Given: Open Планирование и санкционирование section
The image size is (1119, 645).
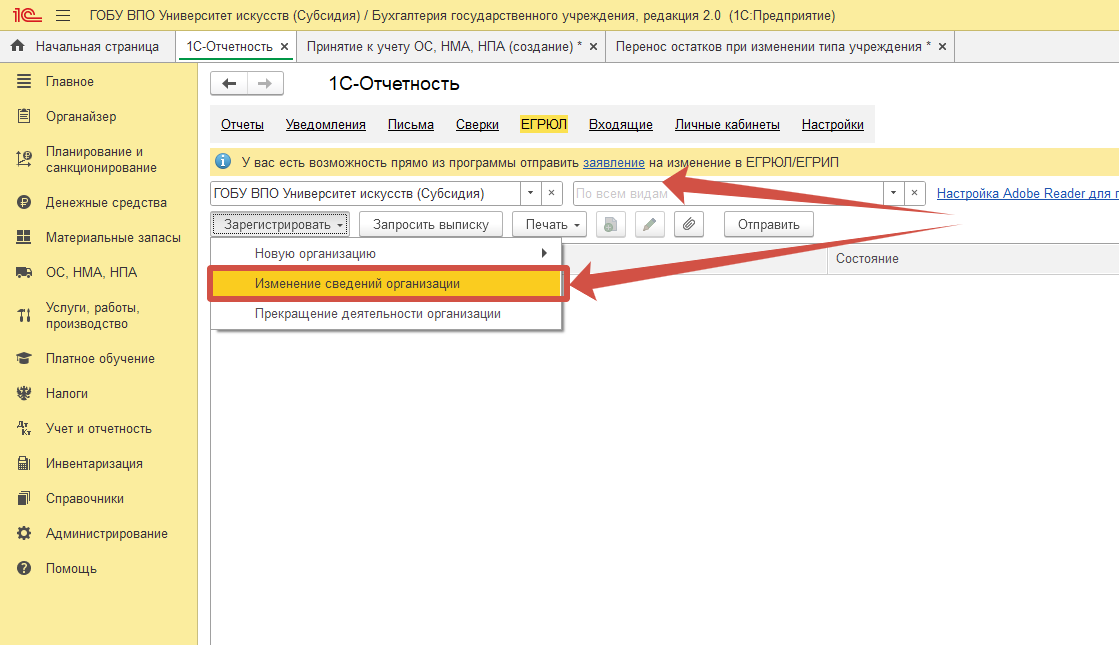Looking at the screenshot, I should click(x=101, y=160).
